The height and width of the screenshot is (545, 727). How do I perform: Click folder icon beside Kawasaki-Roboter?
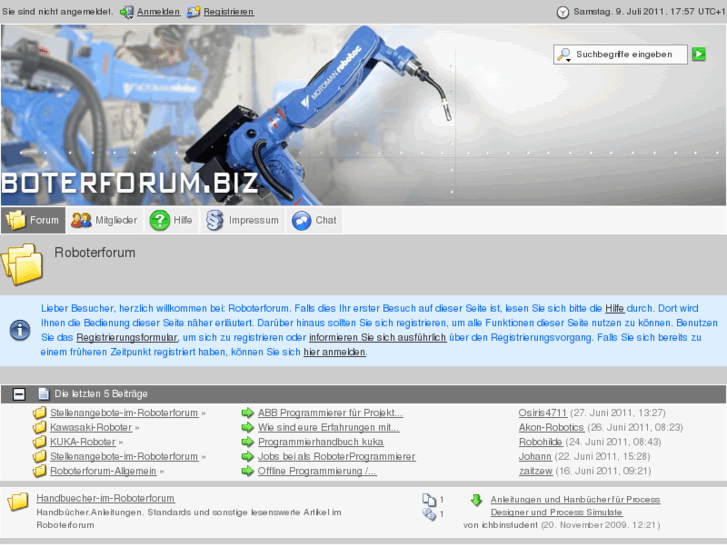click(x=39, y=427)
